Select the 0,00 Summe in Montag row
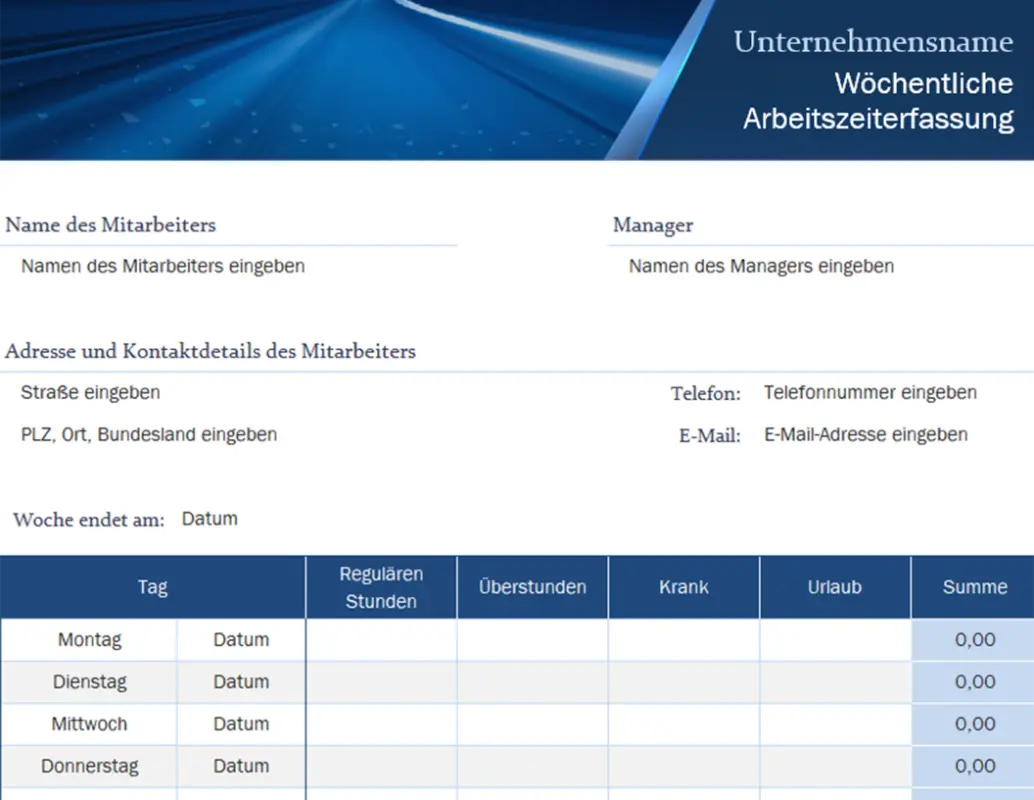Viewport: 1034px width, 800px height. [973, 640]
